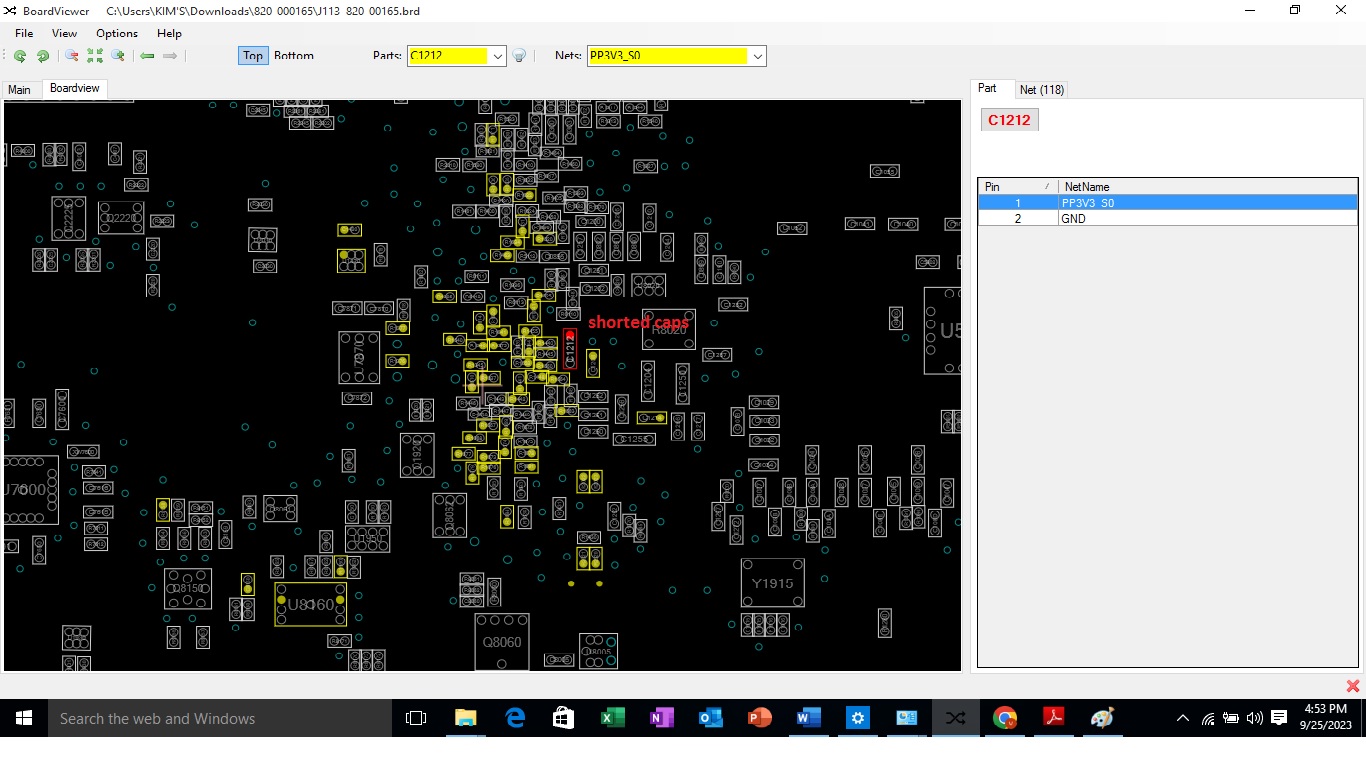The height and width of the screenshot is (768, 1366).
Task: Open OneNote from the taskbar
Action: (662, 718)
